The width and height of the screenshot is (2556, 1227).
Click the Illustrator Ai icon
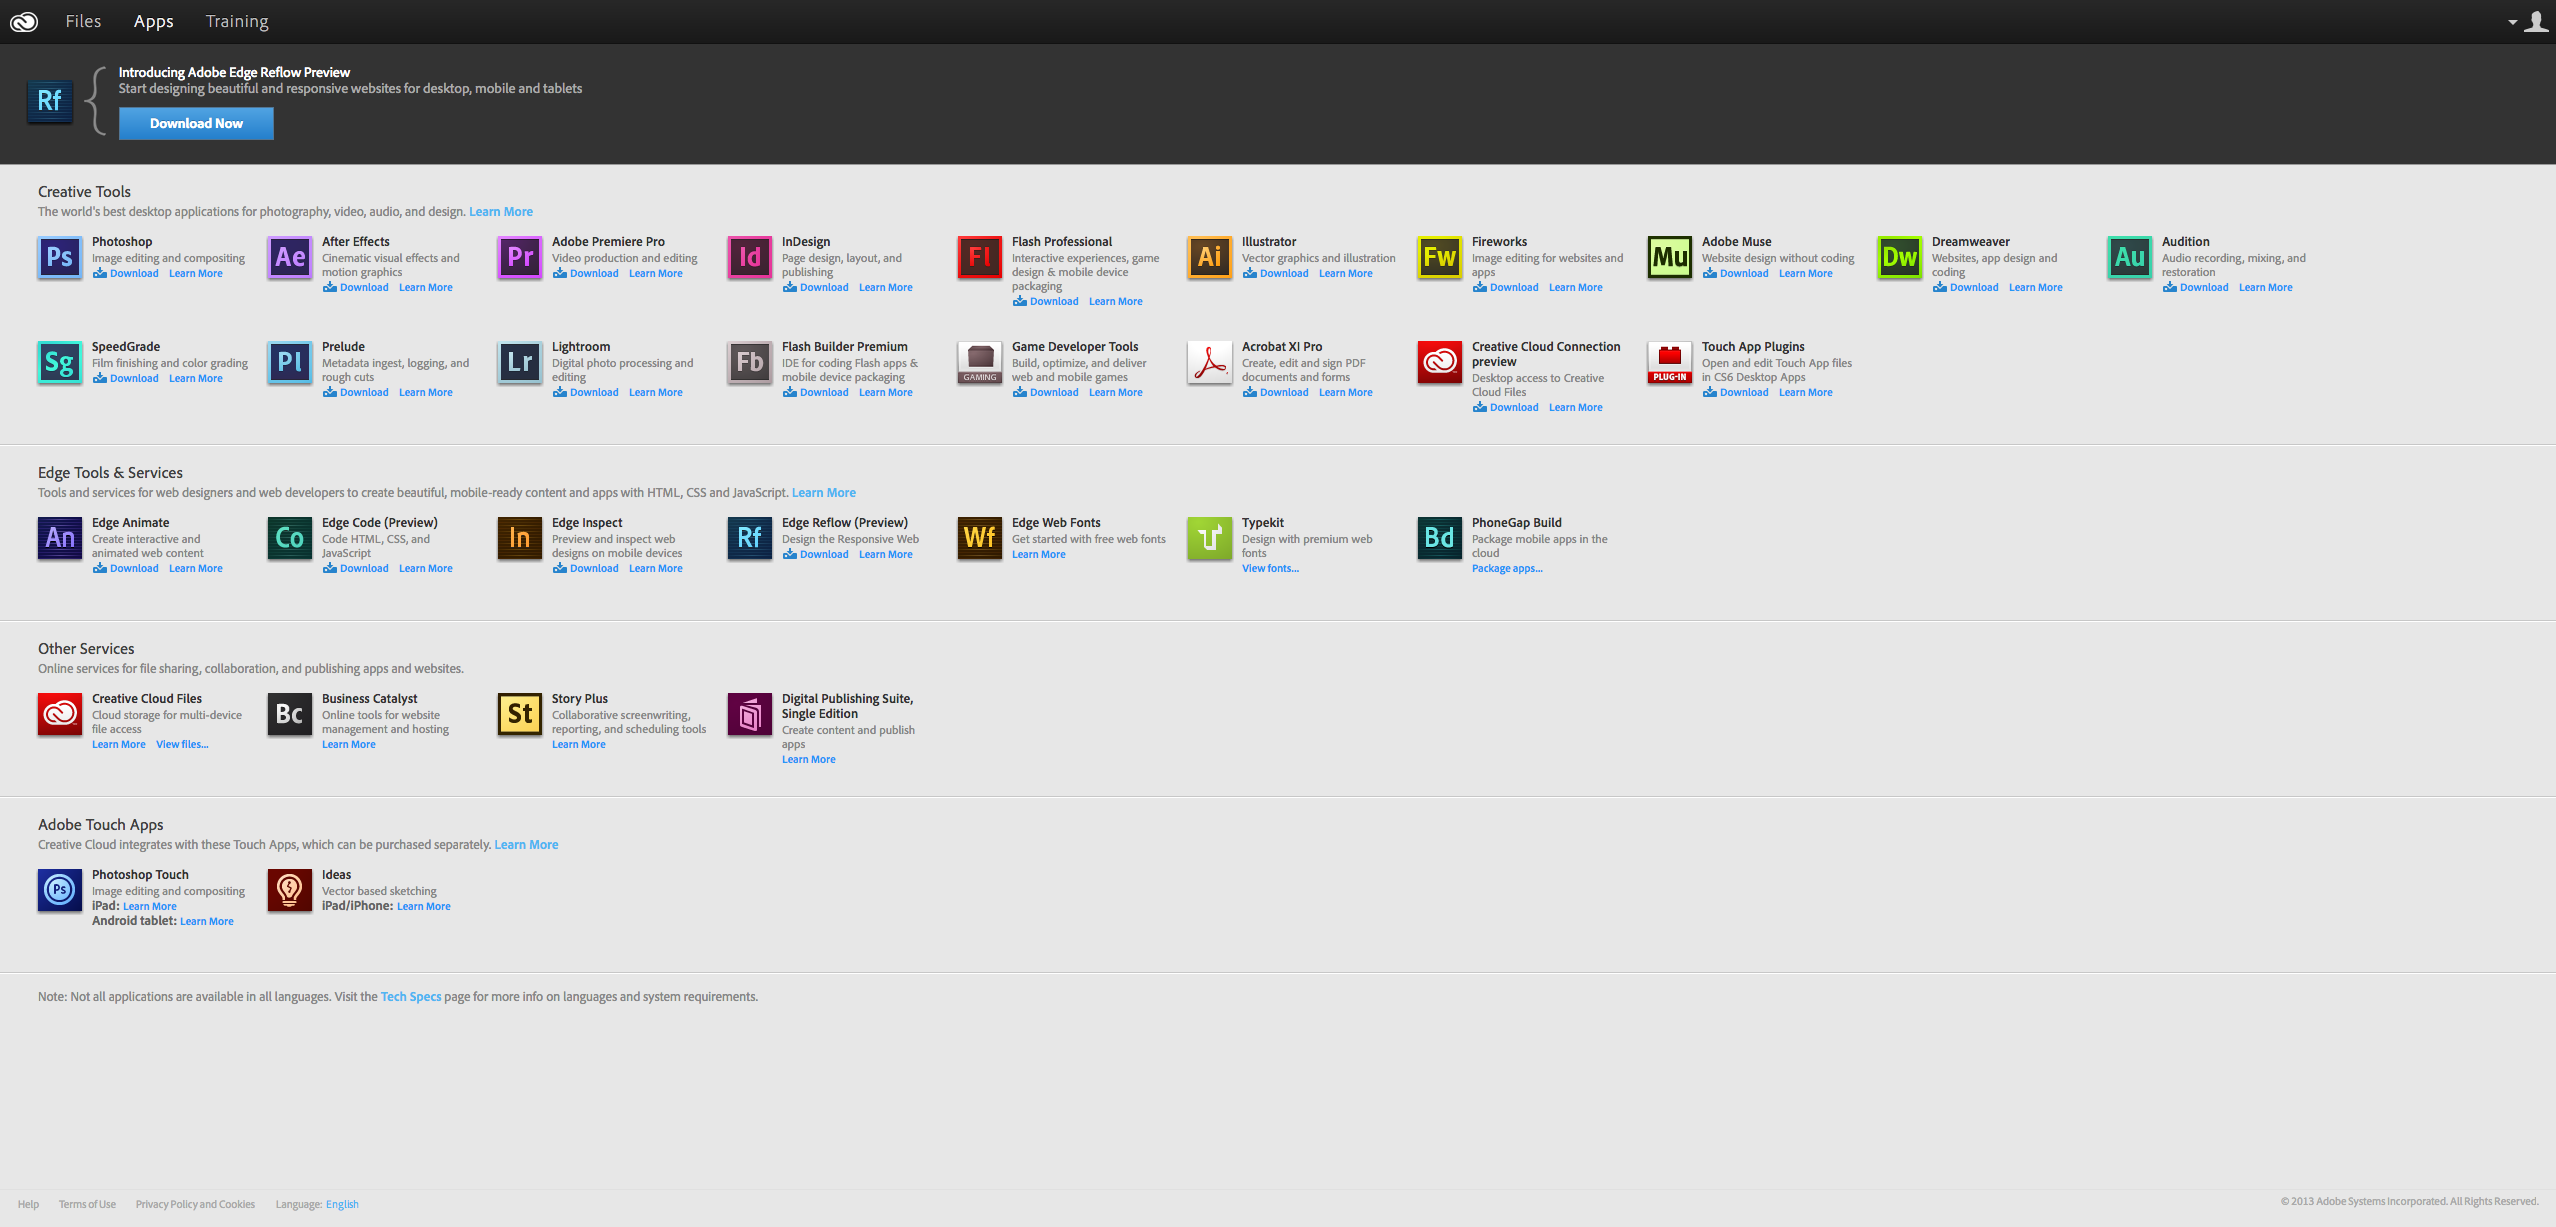1210,258
